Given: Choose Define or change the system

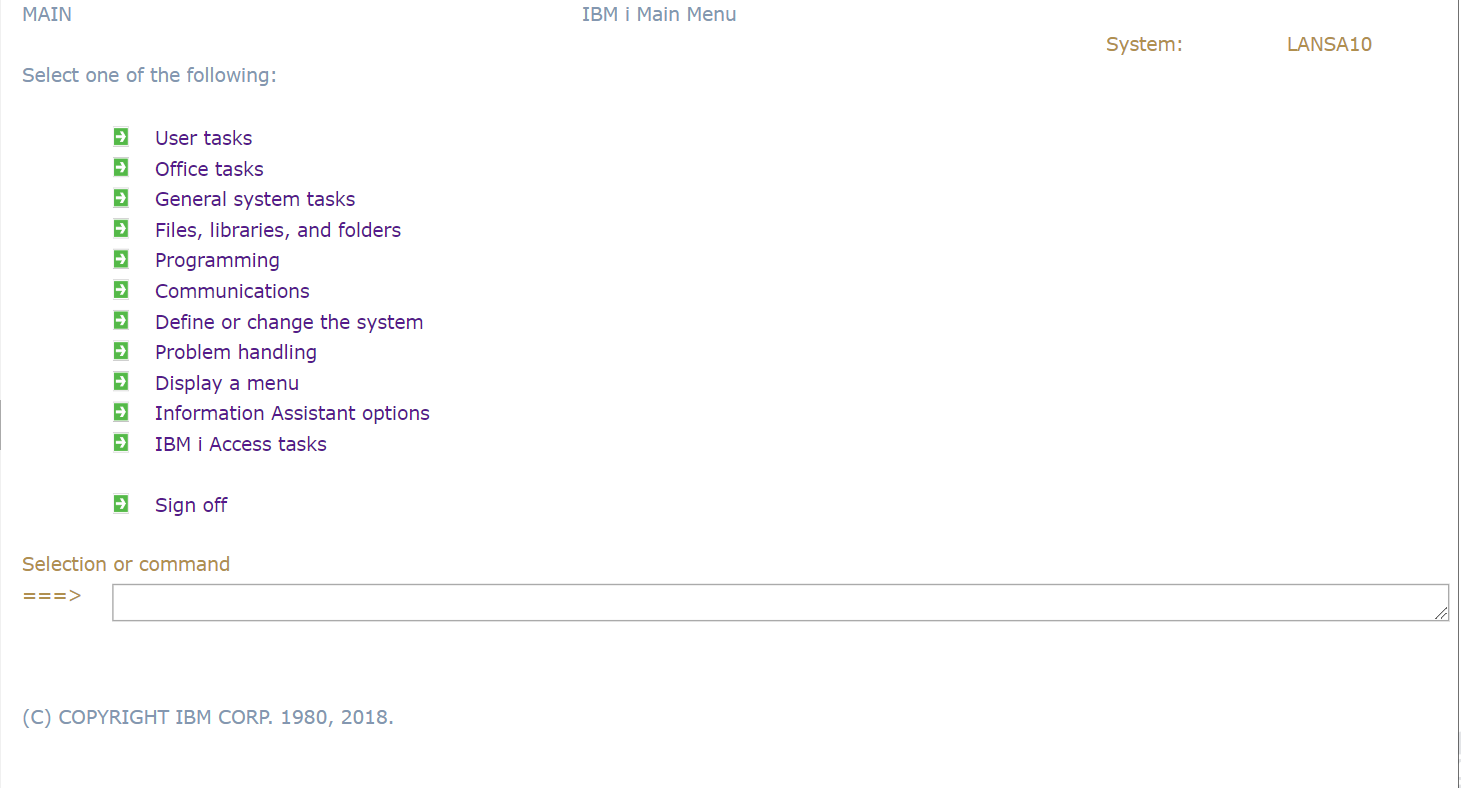Looking at the screenshot, I should pos(289,322).
